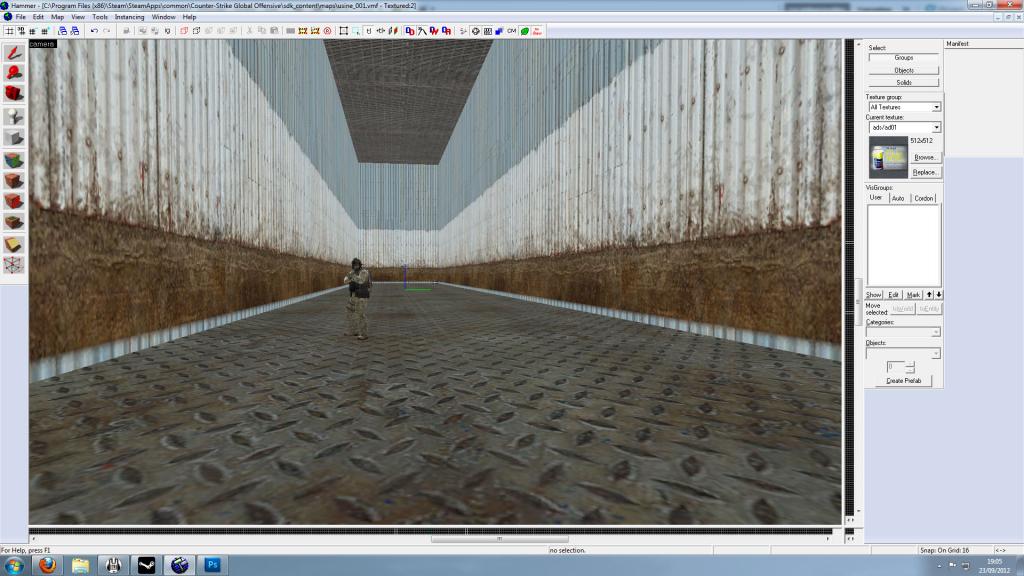
Task: Click the red circle radius culling icon
Action: coord(327,31)
